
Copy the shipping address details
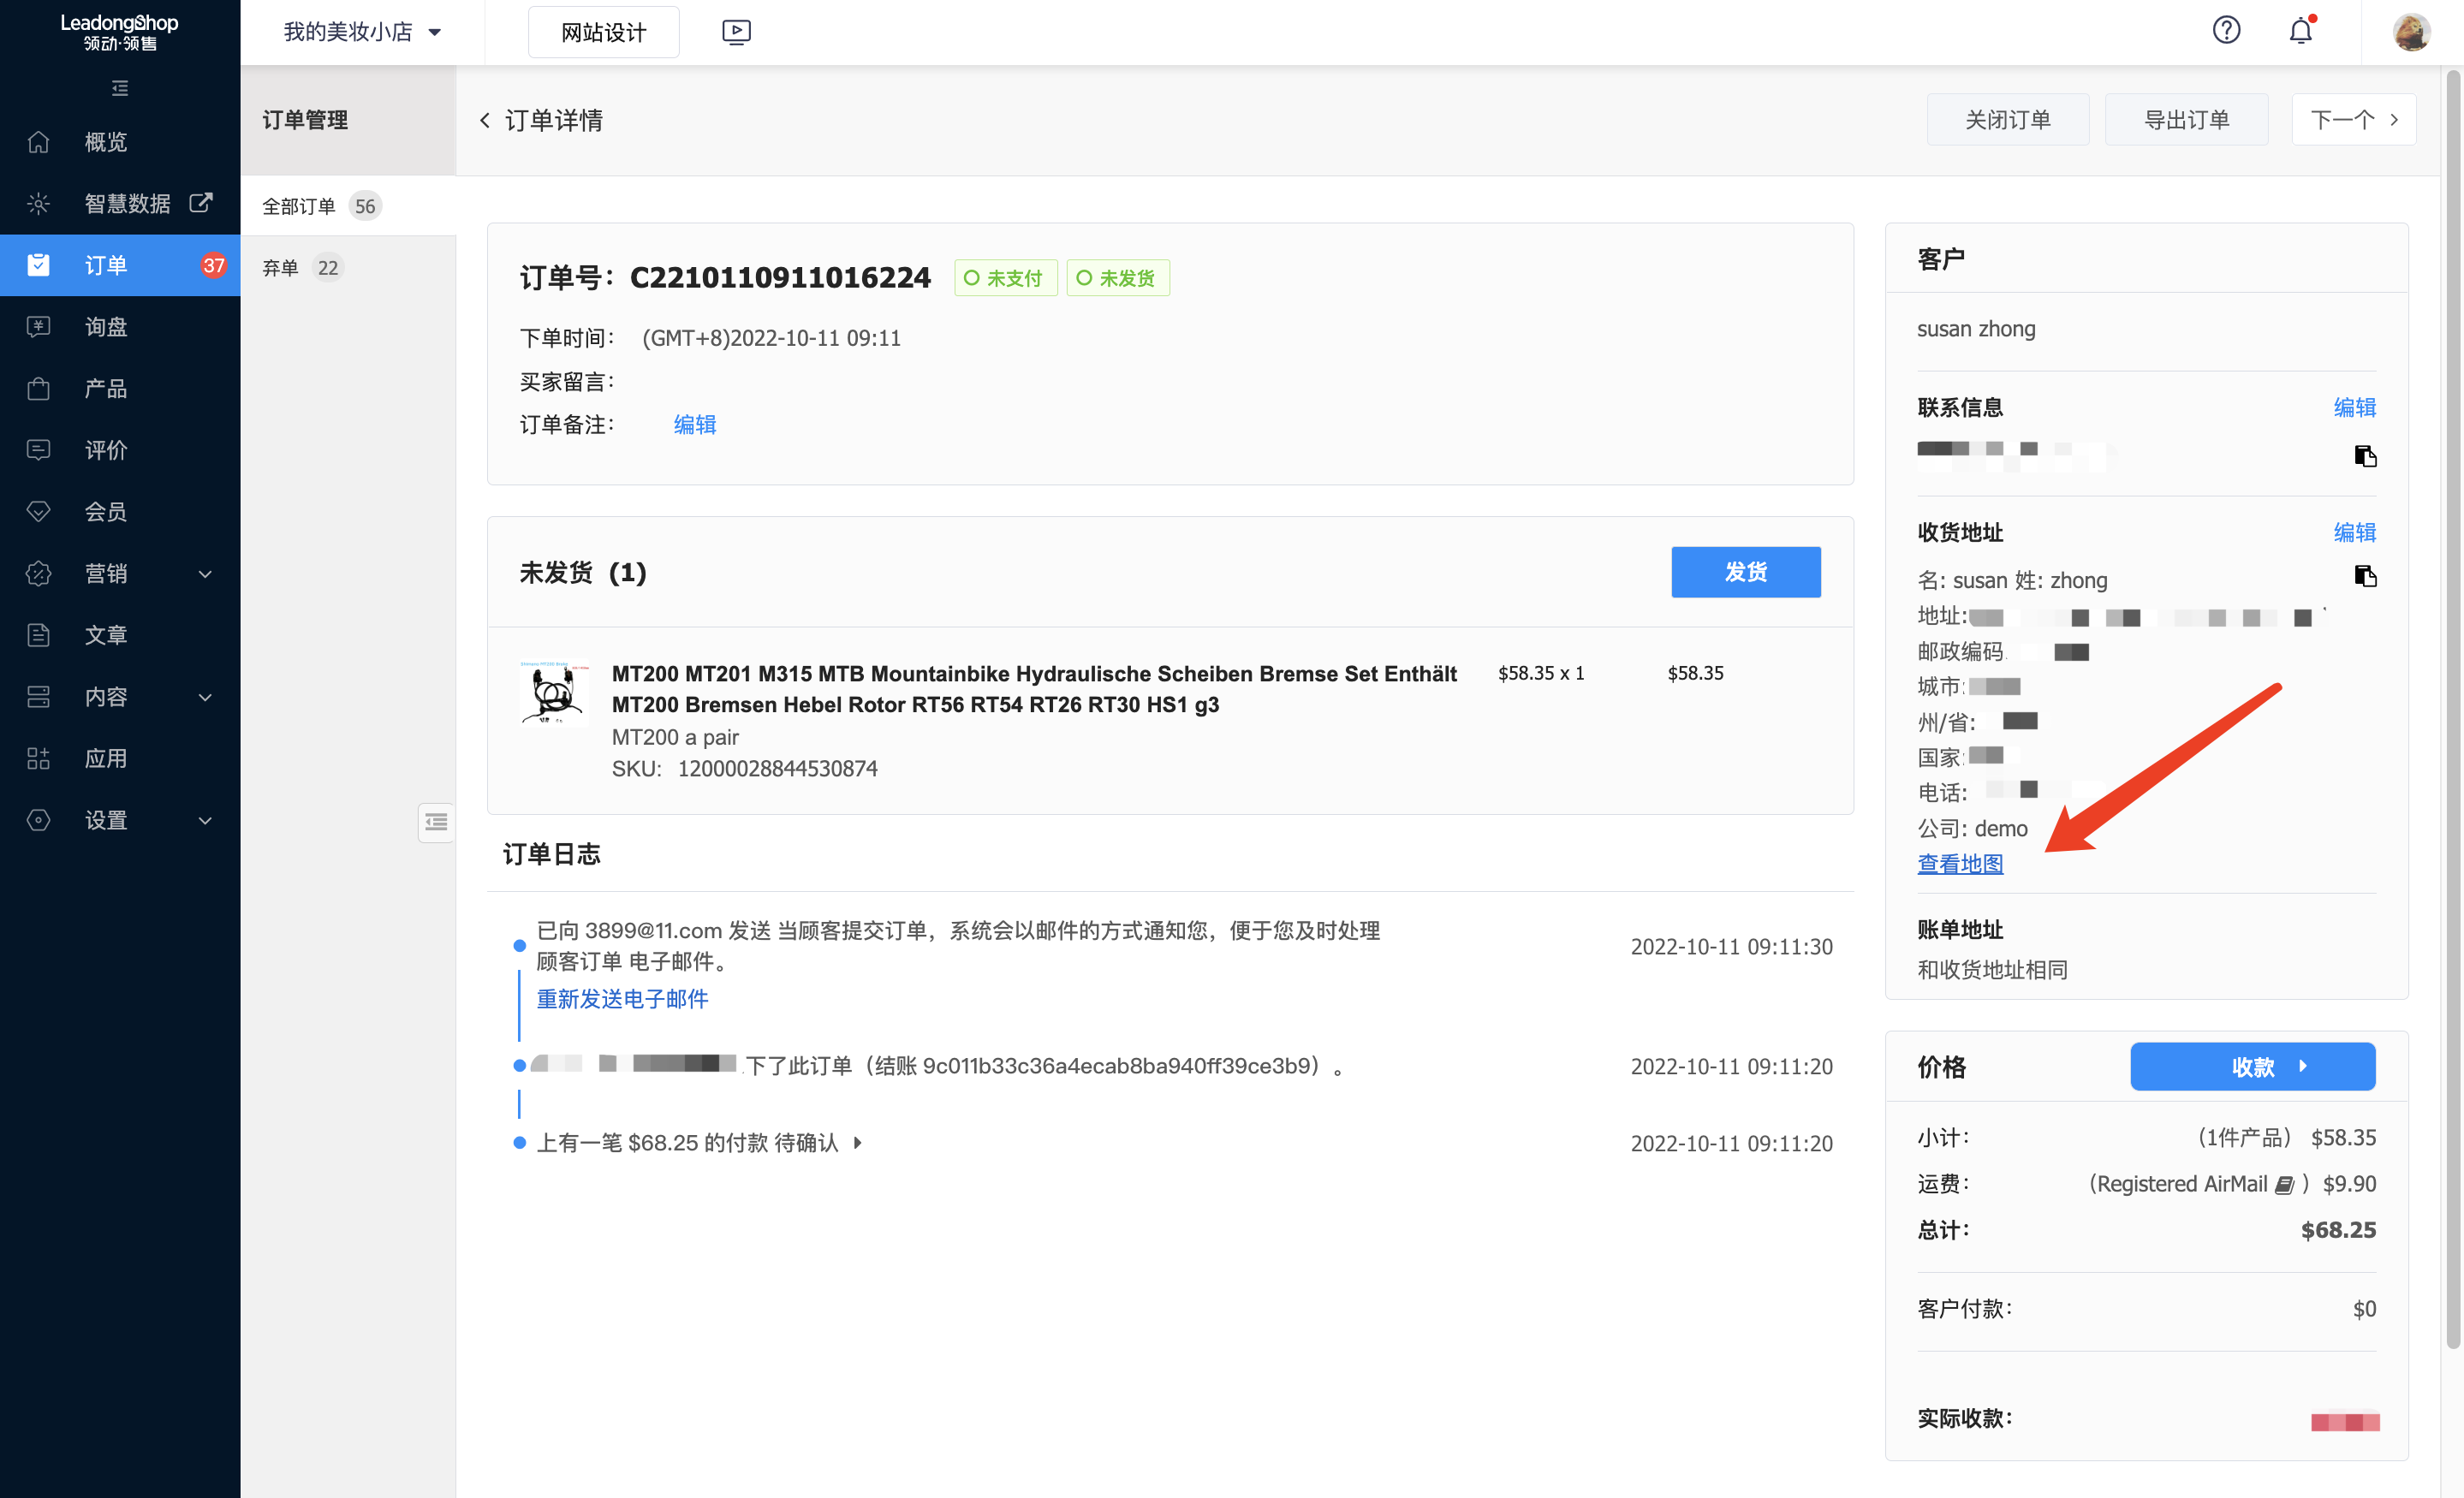tap(2365, 576)
